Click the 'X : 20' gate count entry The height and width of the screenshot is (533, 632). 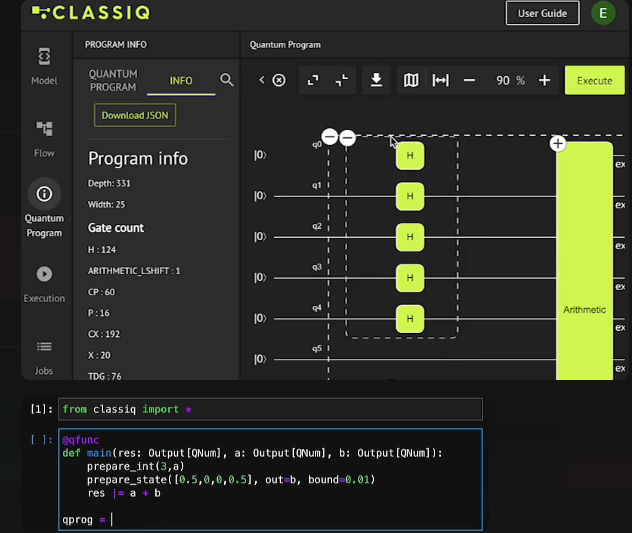pyautogui.click(x=99, y=355)
